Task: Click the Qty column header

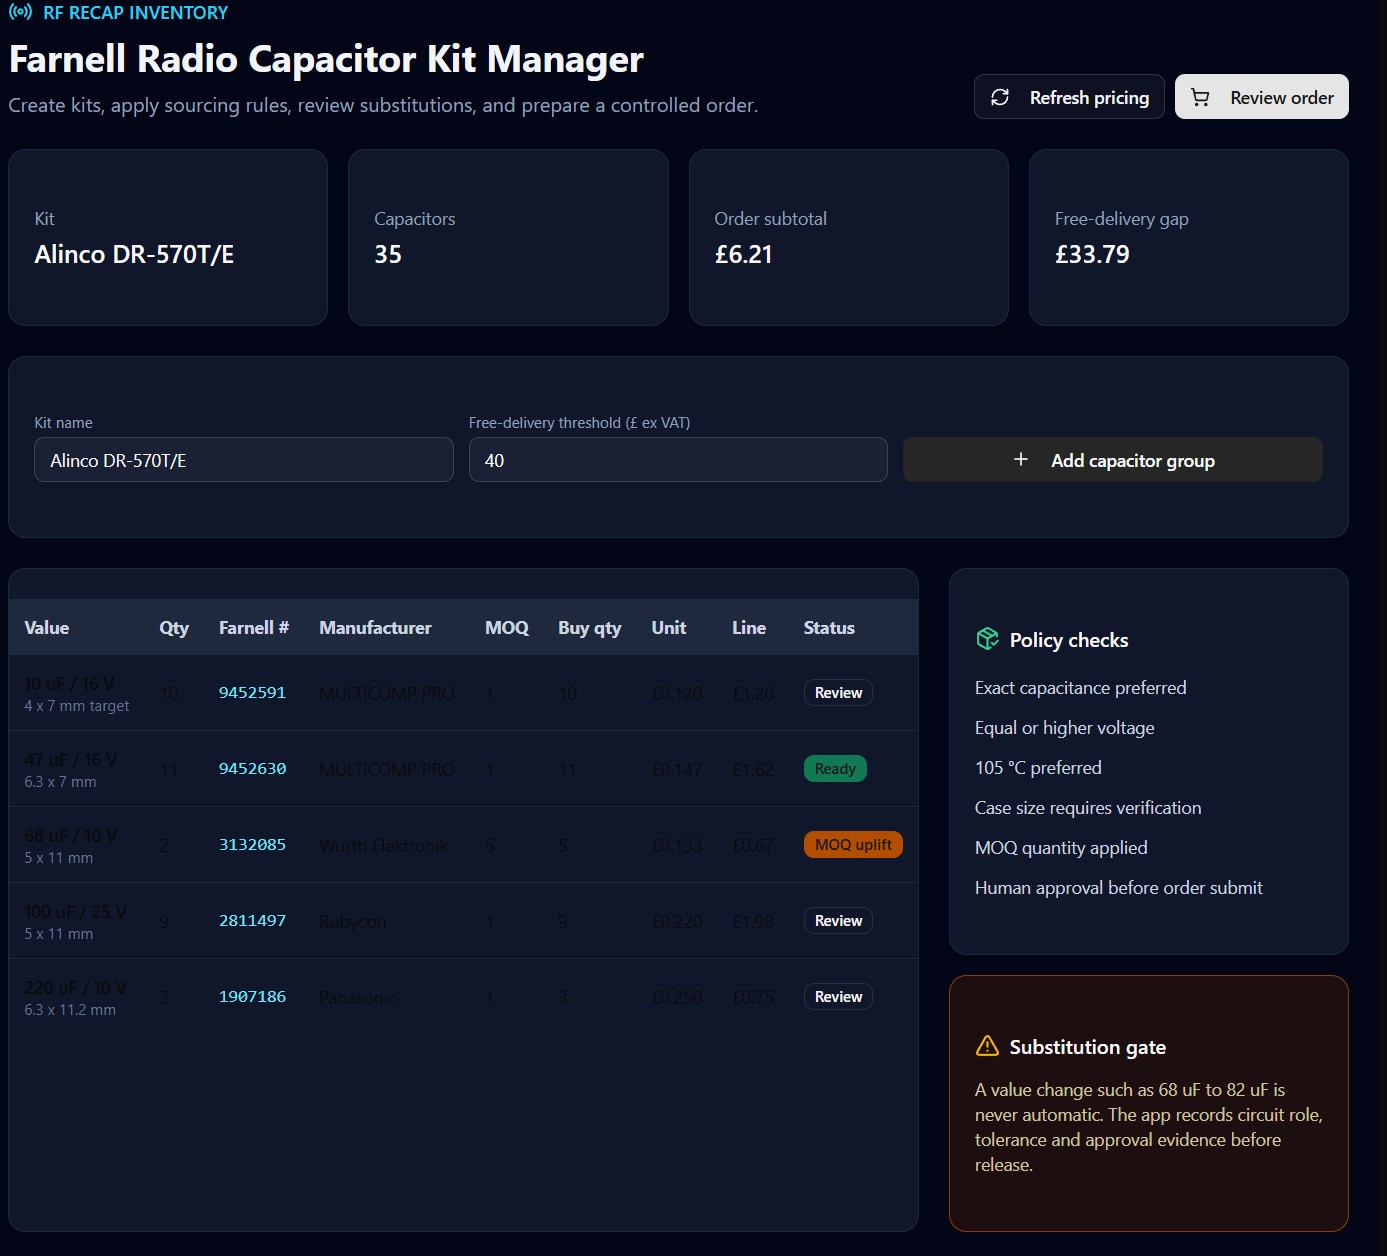Action: pyautogui.click(x=174, y=627)
